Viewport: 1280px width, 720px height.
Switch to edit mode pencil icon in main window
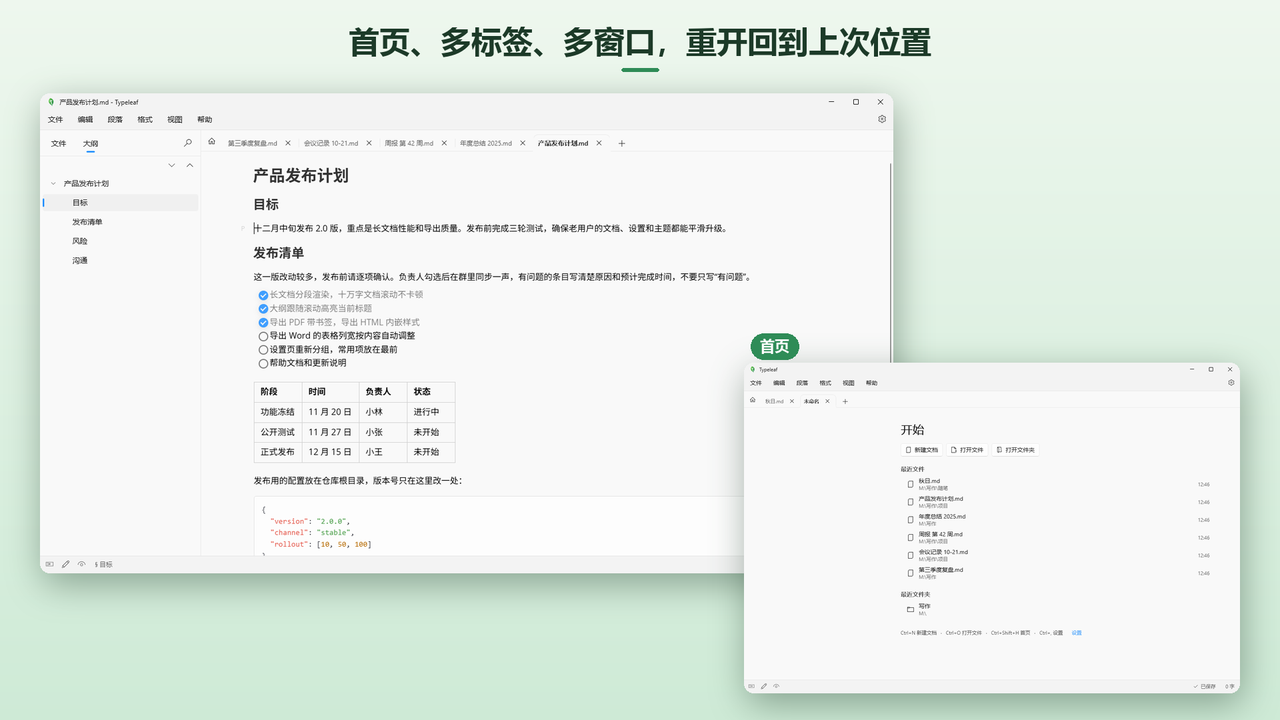pos(65,564)
